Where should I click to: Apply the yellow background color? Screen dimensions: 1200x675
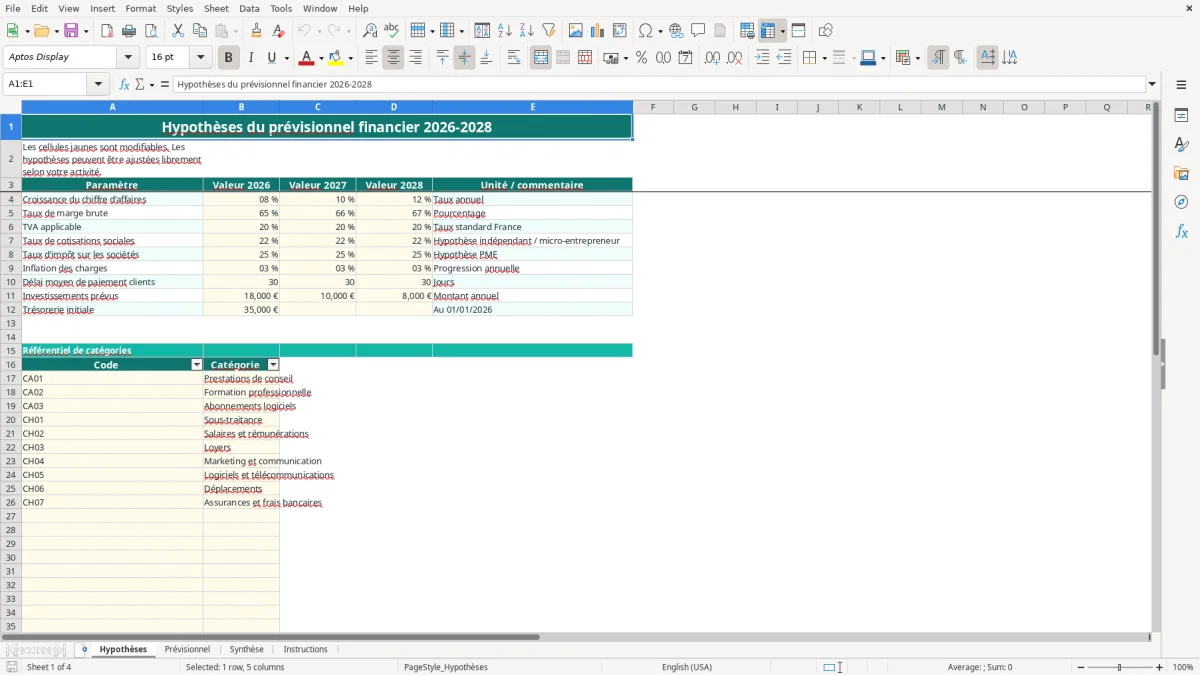point(335,58)
